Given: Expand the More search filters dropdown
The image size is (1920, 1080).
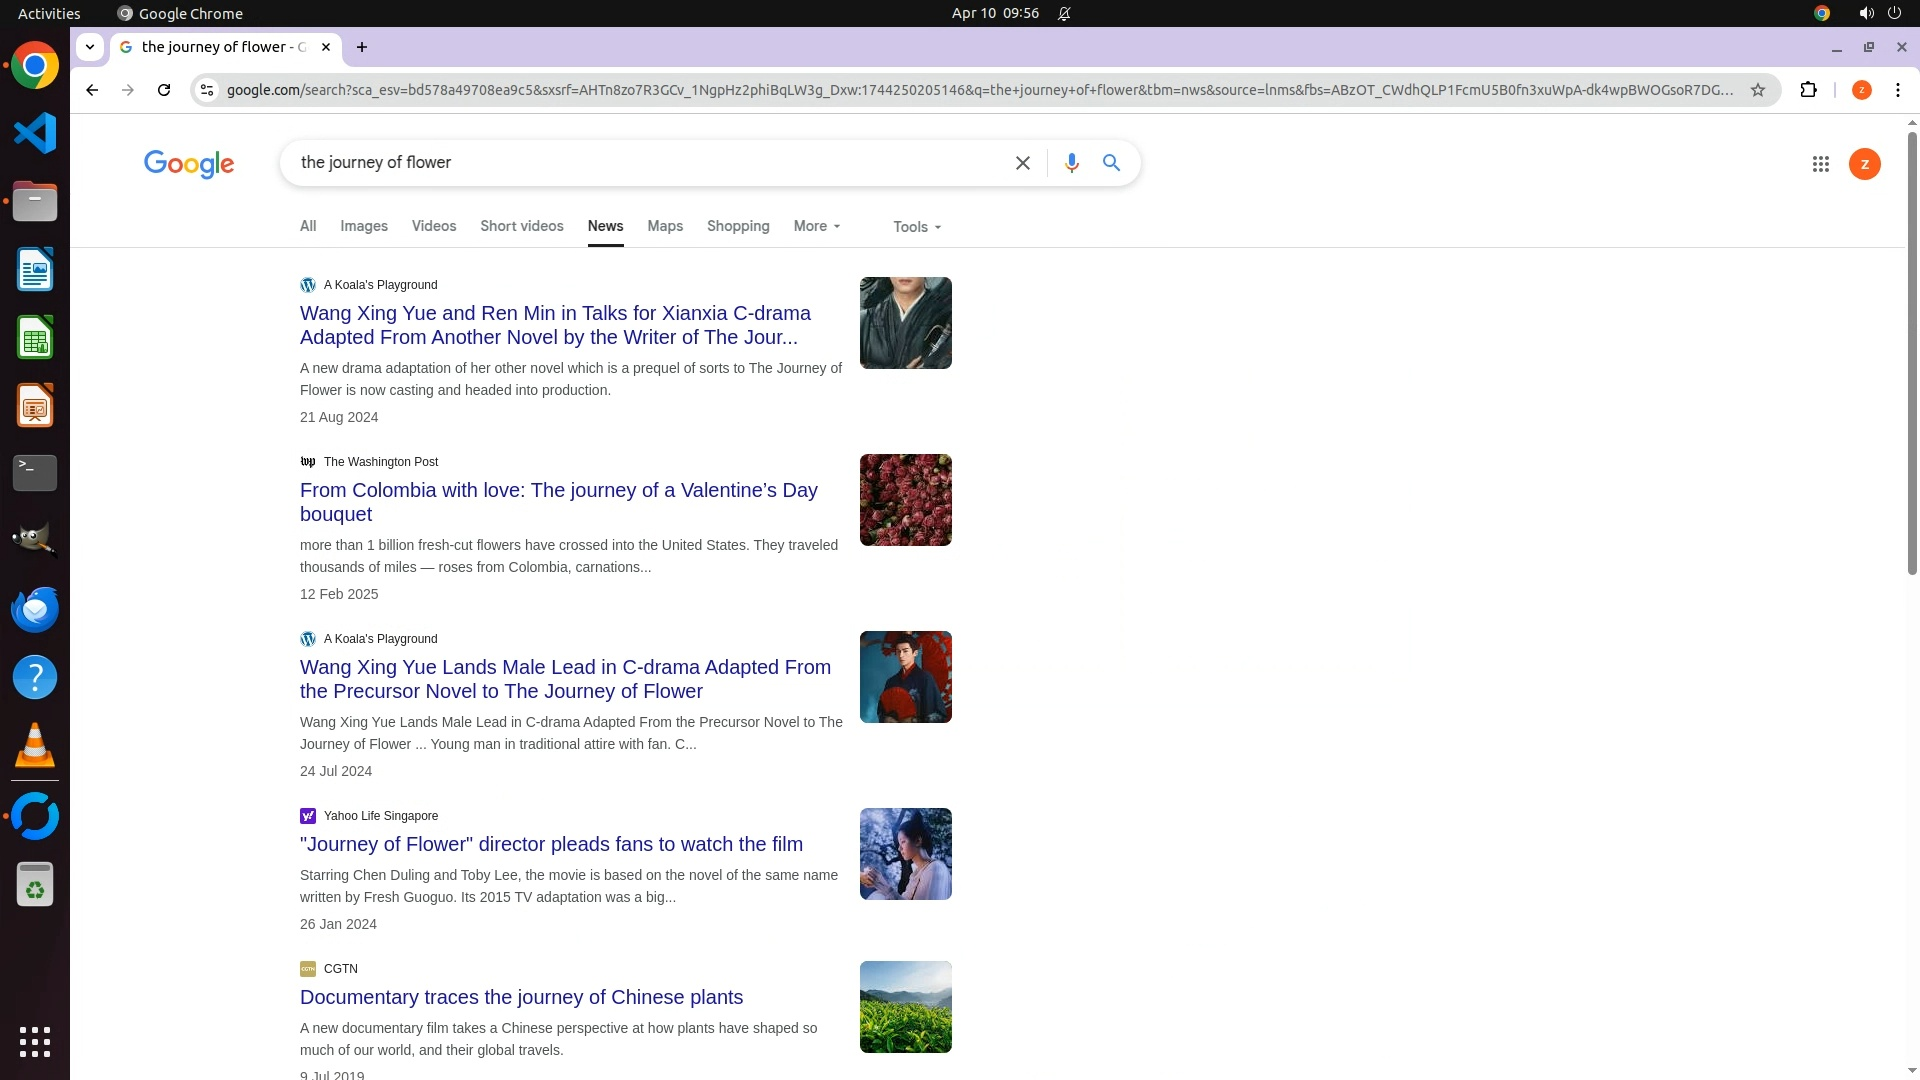Looking at the screenshot, I should (816, 227).
